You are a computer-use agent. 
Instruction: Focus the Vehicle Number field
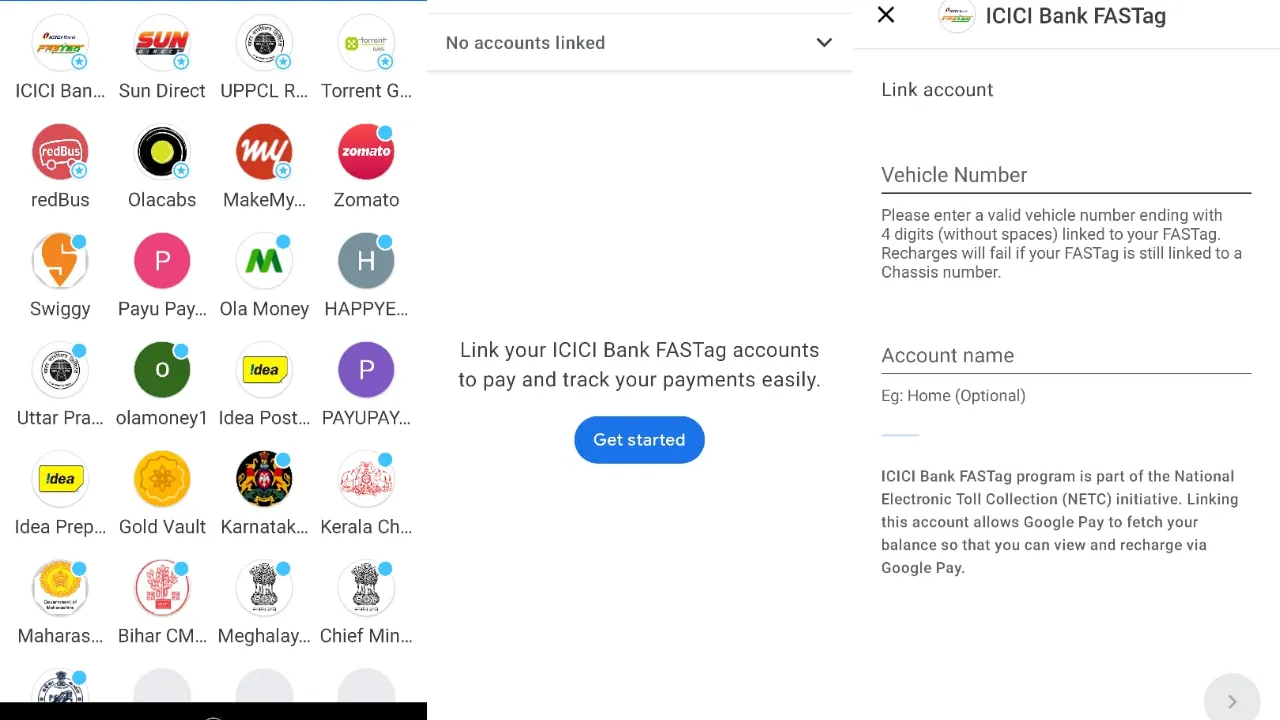1066,175
